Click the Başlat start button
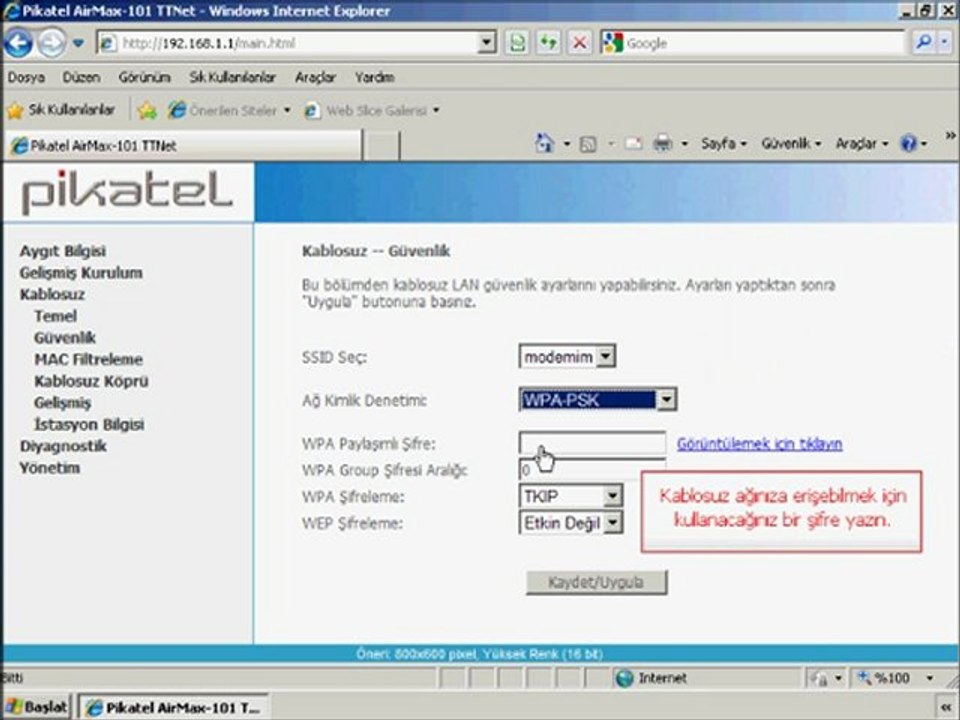 pyautogui.click(x=37, y=707)
